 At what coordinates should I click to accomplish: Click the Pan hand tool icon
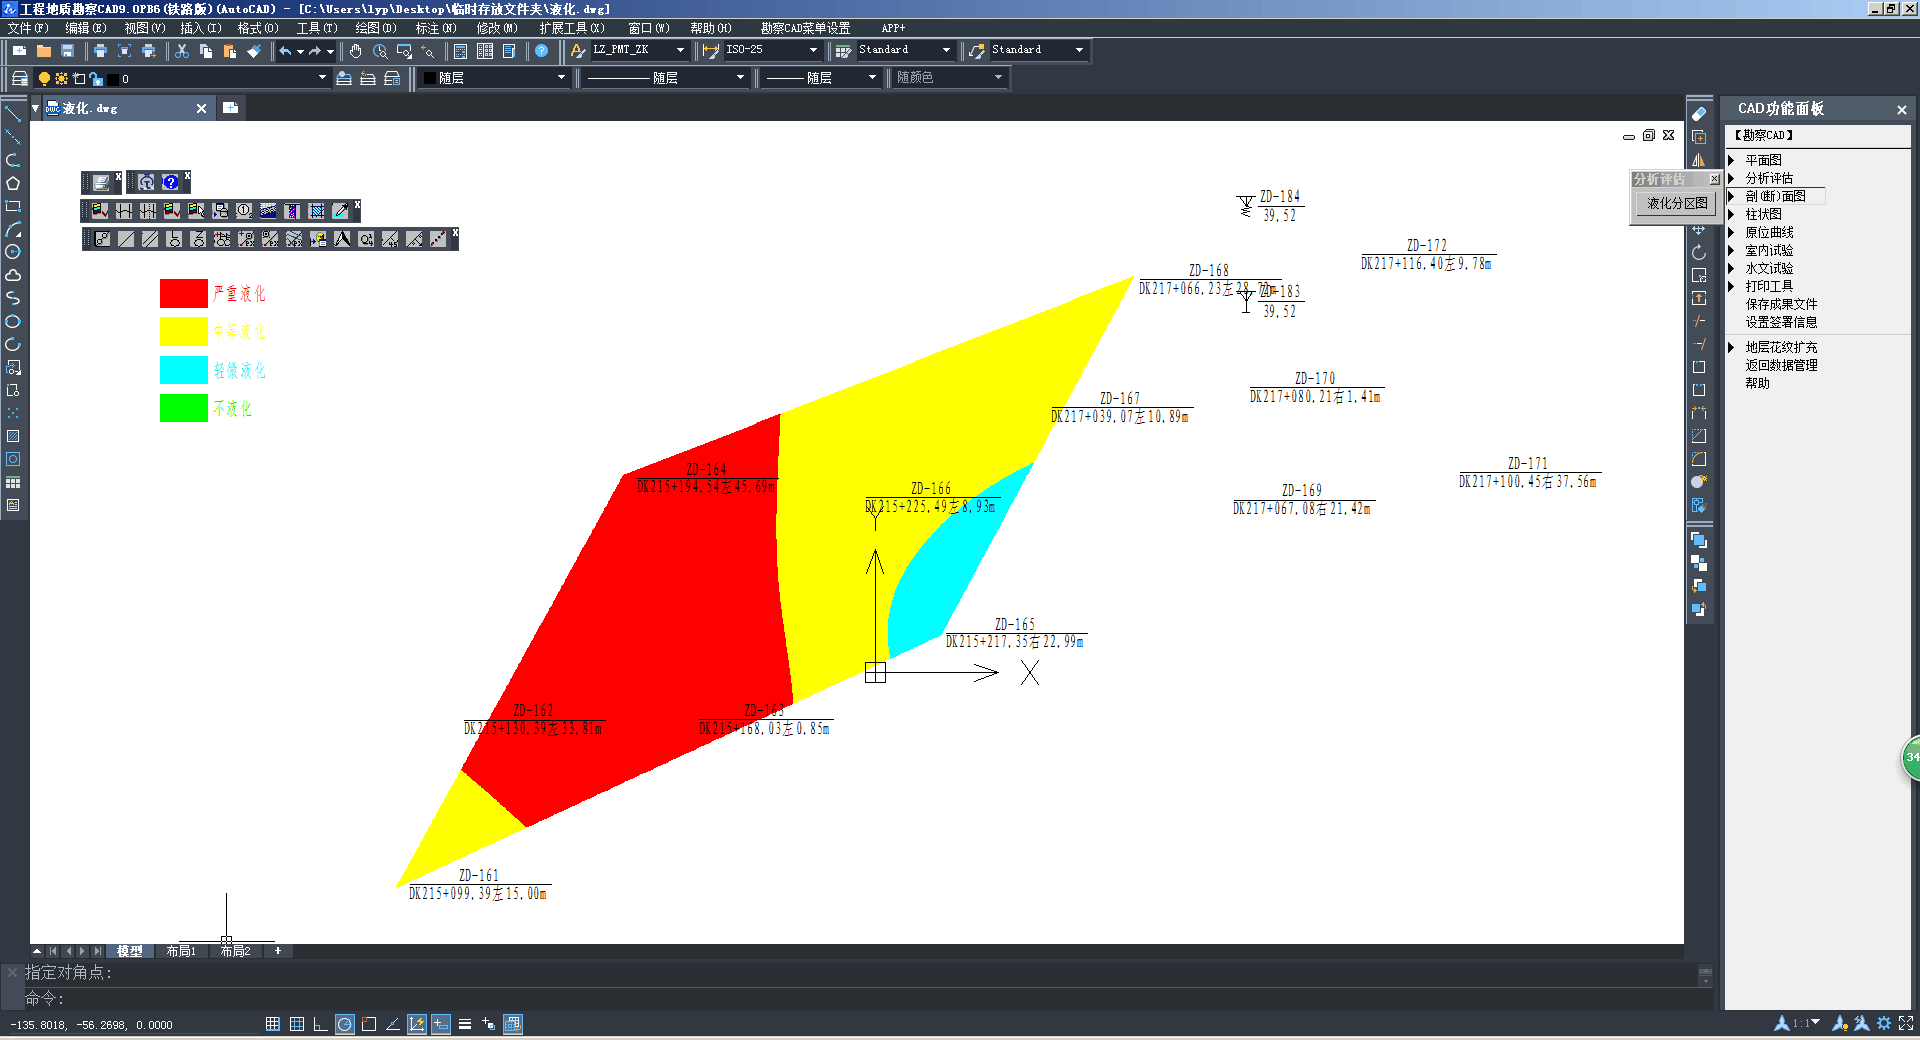(x=355, y=51)
